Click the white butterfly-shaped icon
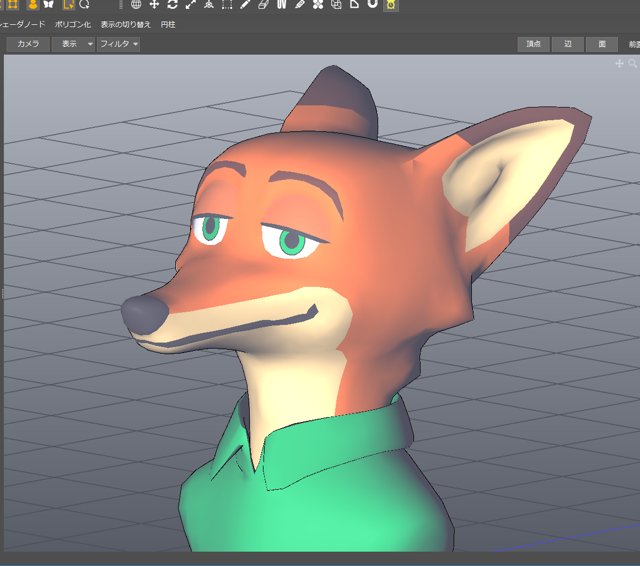The width and height of the screenshot is (640, 566). 49,4
